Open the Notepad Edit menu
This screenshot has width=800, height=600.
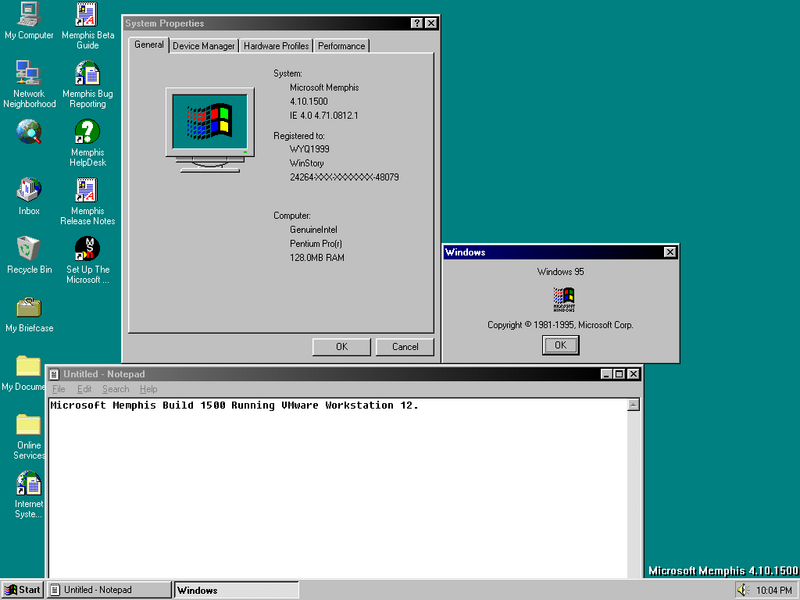[x=85, y=389]
